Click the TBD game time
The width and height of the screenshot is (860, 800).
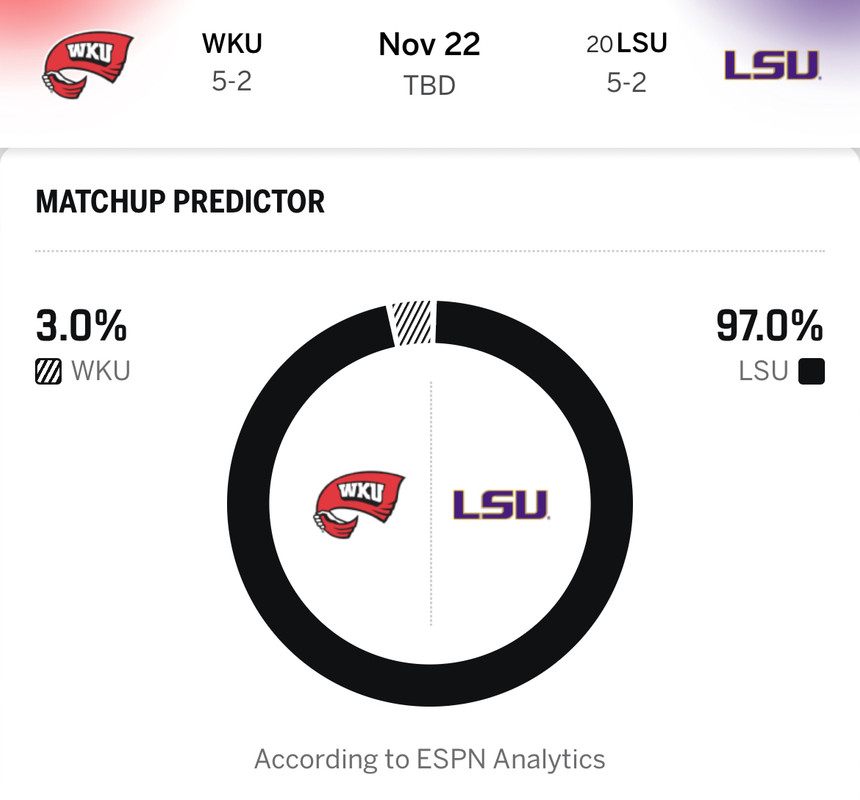pos(429,85)
